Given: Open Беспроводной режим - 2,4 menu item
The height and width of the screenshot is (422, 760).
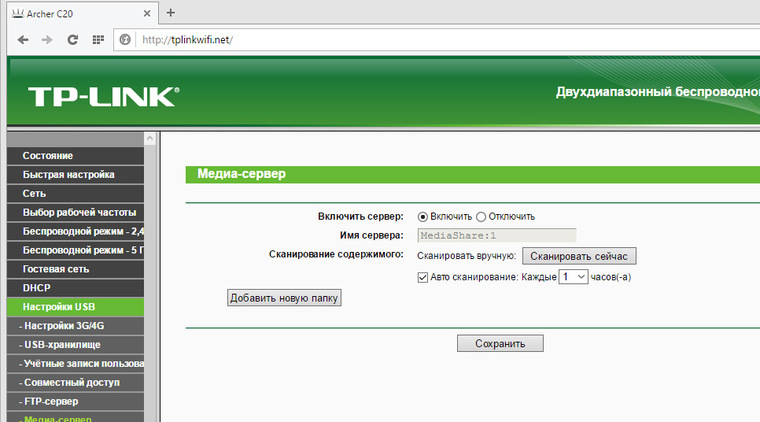Looking at the screenshot, I should click(76, 231).
